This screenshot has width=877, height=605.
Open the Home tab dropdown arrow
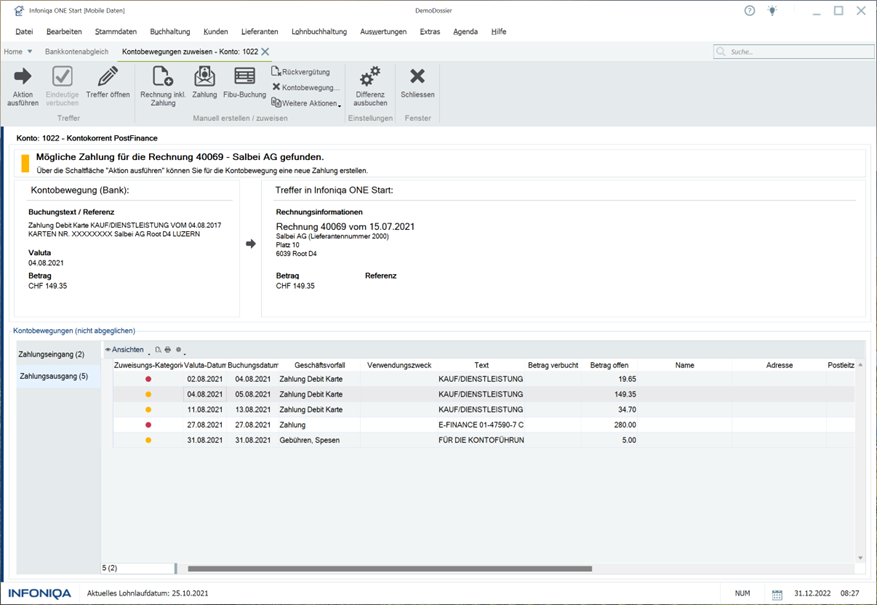point(30,51)
